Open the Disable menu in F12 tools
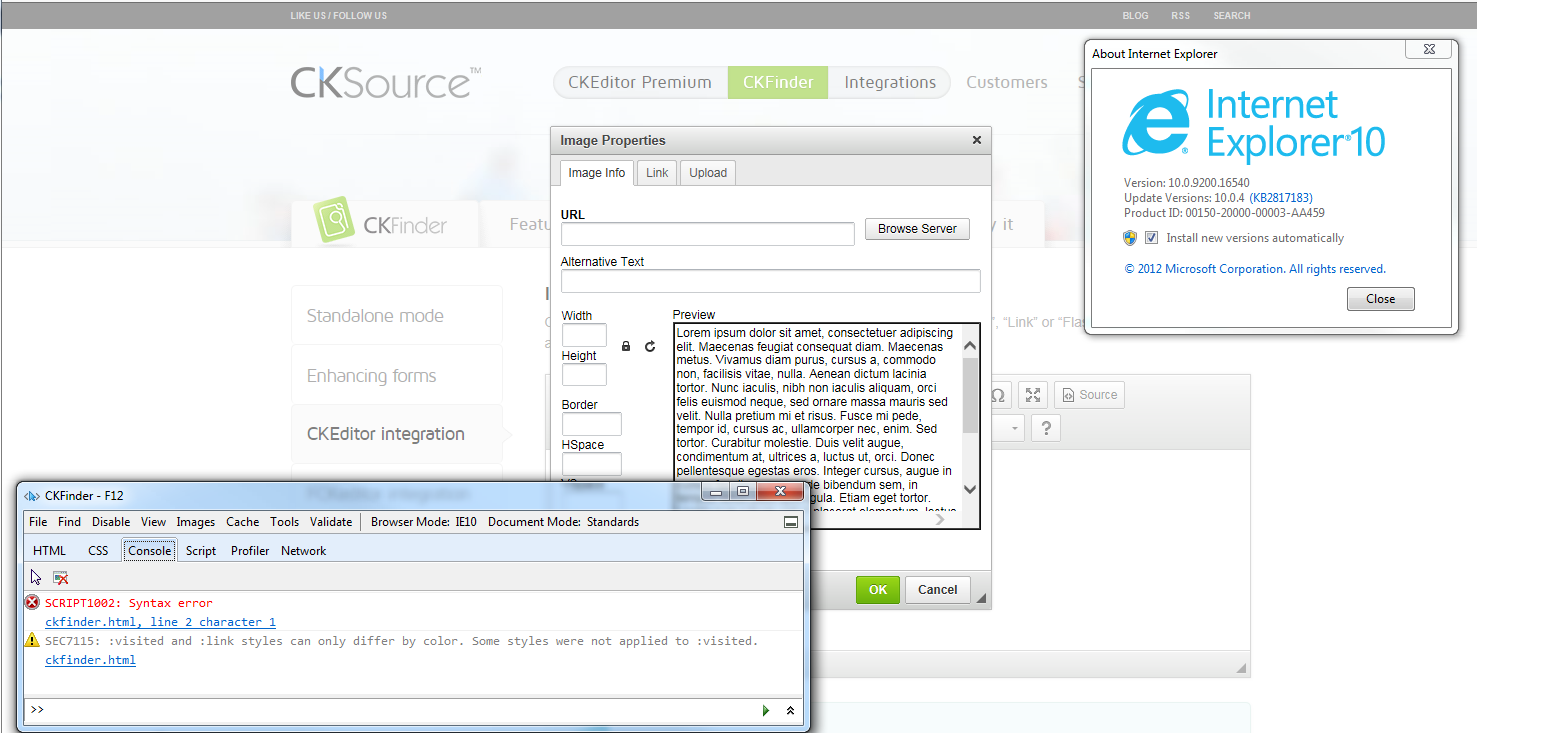Screen dimensions: 1563x733 (111, 522)
